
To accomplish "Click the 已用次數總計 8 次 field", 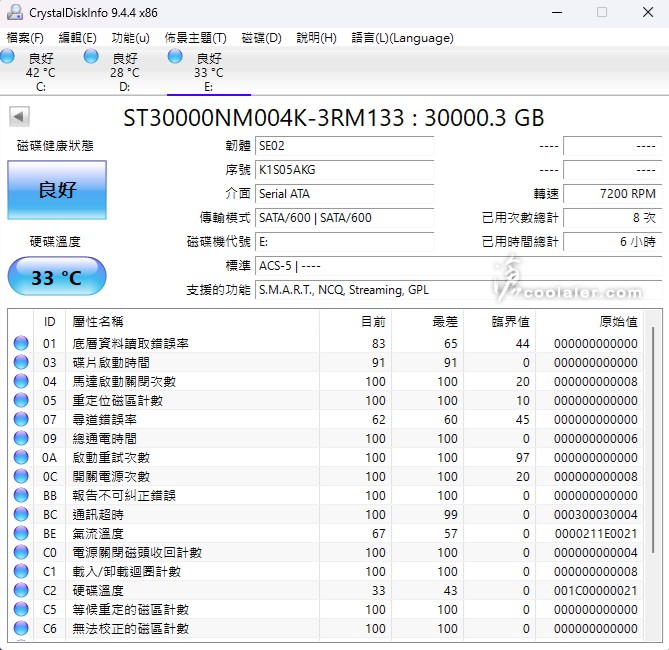I will point(613,218).
